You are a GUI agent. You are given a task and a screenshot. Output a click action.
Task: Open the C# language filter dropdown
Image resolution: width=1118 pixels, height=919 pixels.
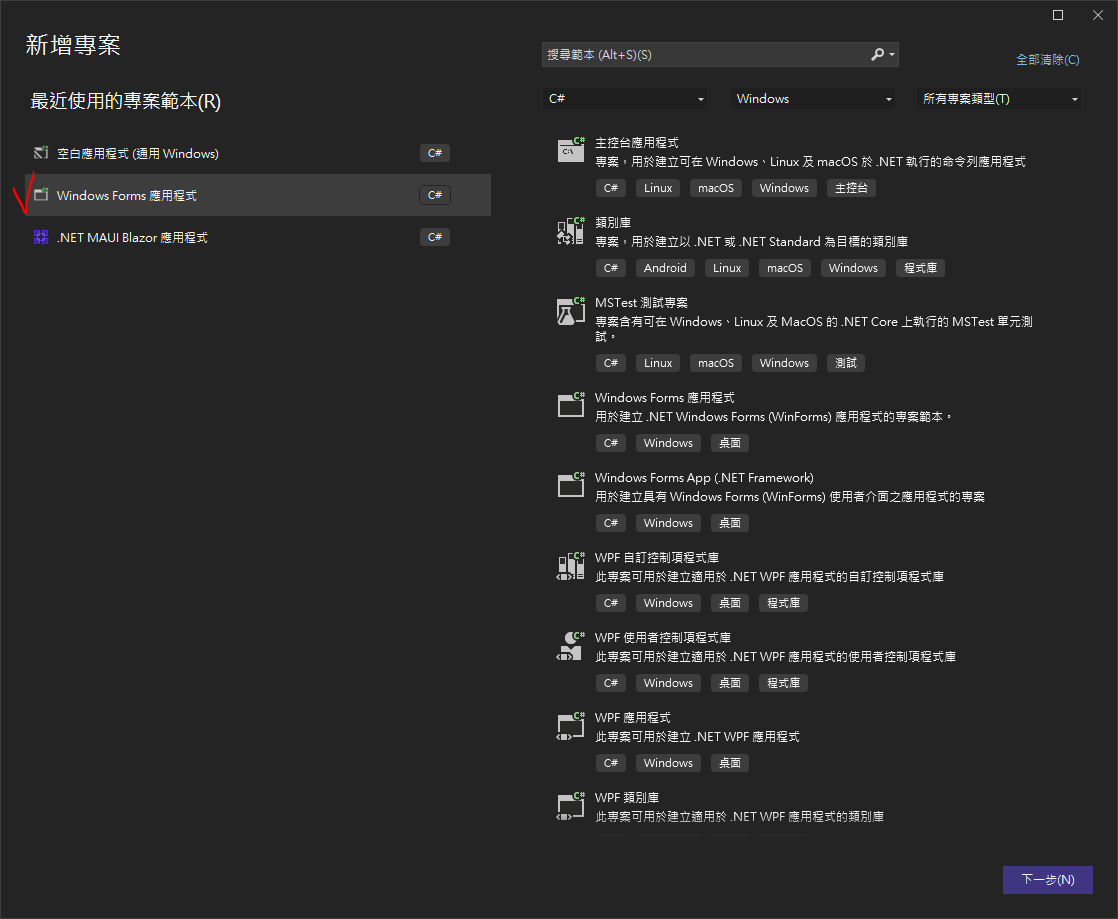(625, 98)
